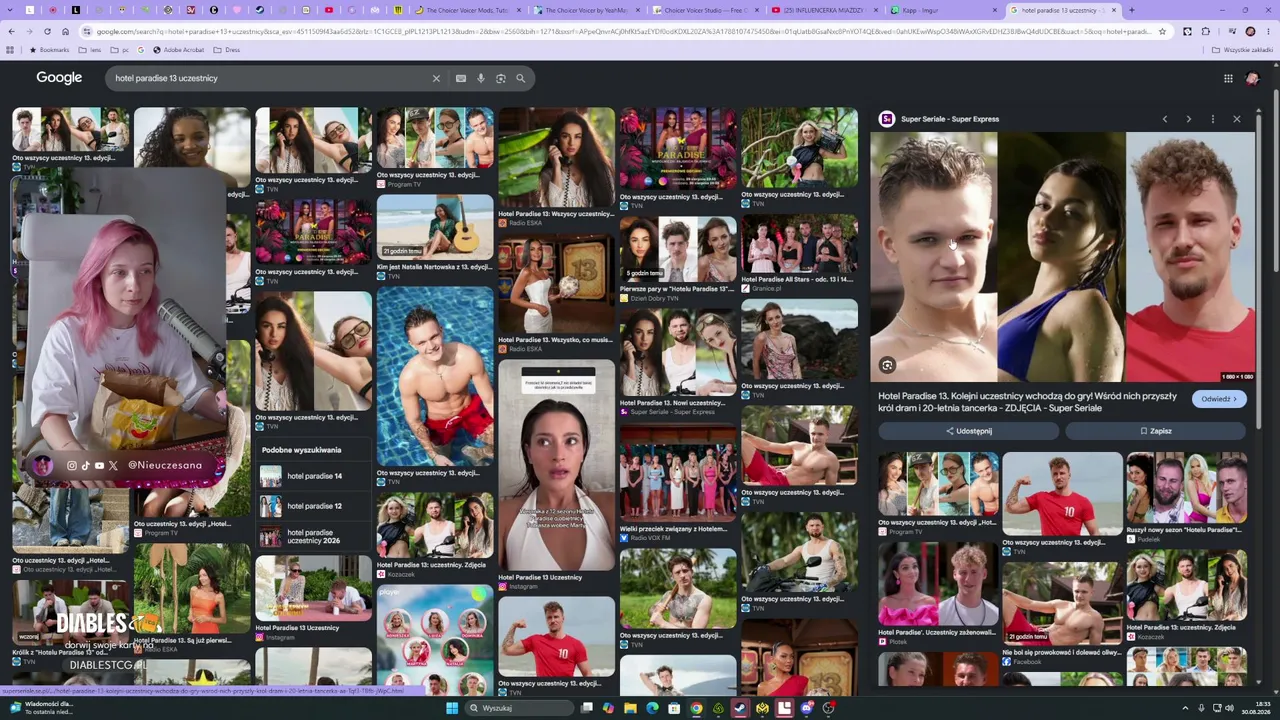Open a new browser tab
The height and width of the screenshot is (720, 1280).
coord(1131,10)
